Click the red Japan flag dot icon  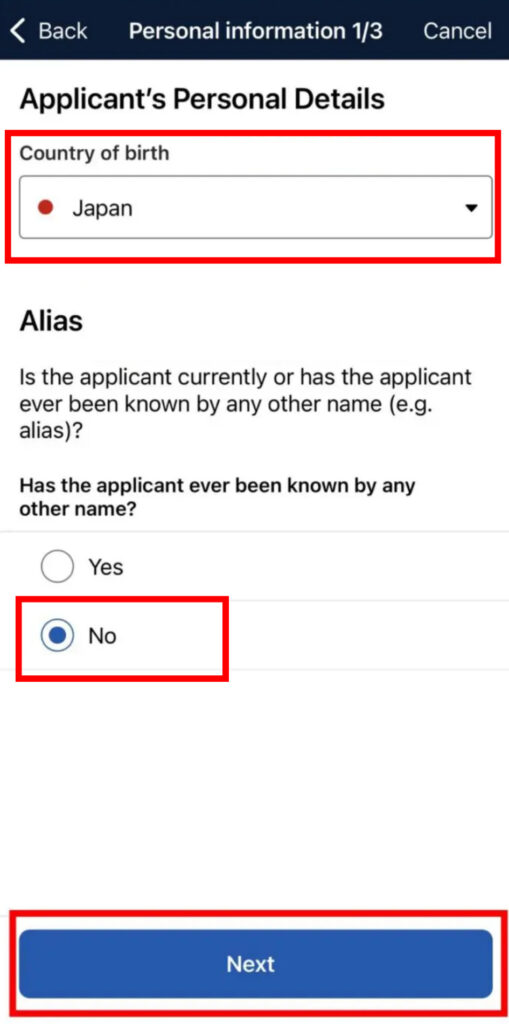coord(45,208)
